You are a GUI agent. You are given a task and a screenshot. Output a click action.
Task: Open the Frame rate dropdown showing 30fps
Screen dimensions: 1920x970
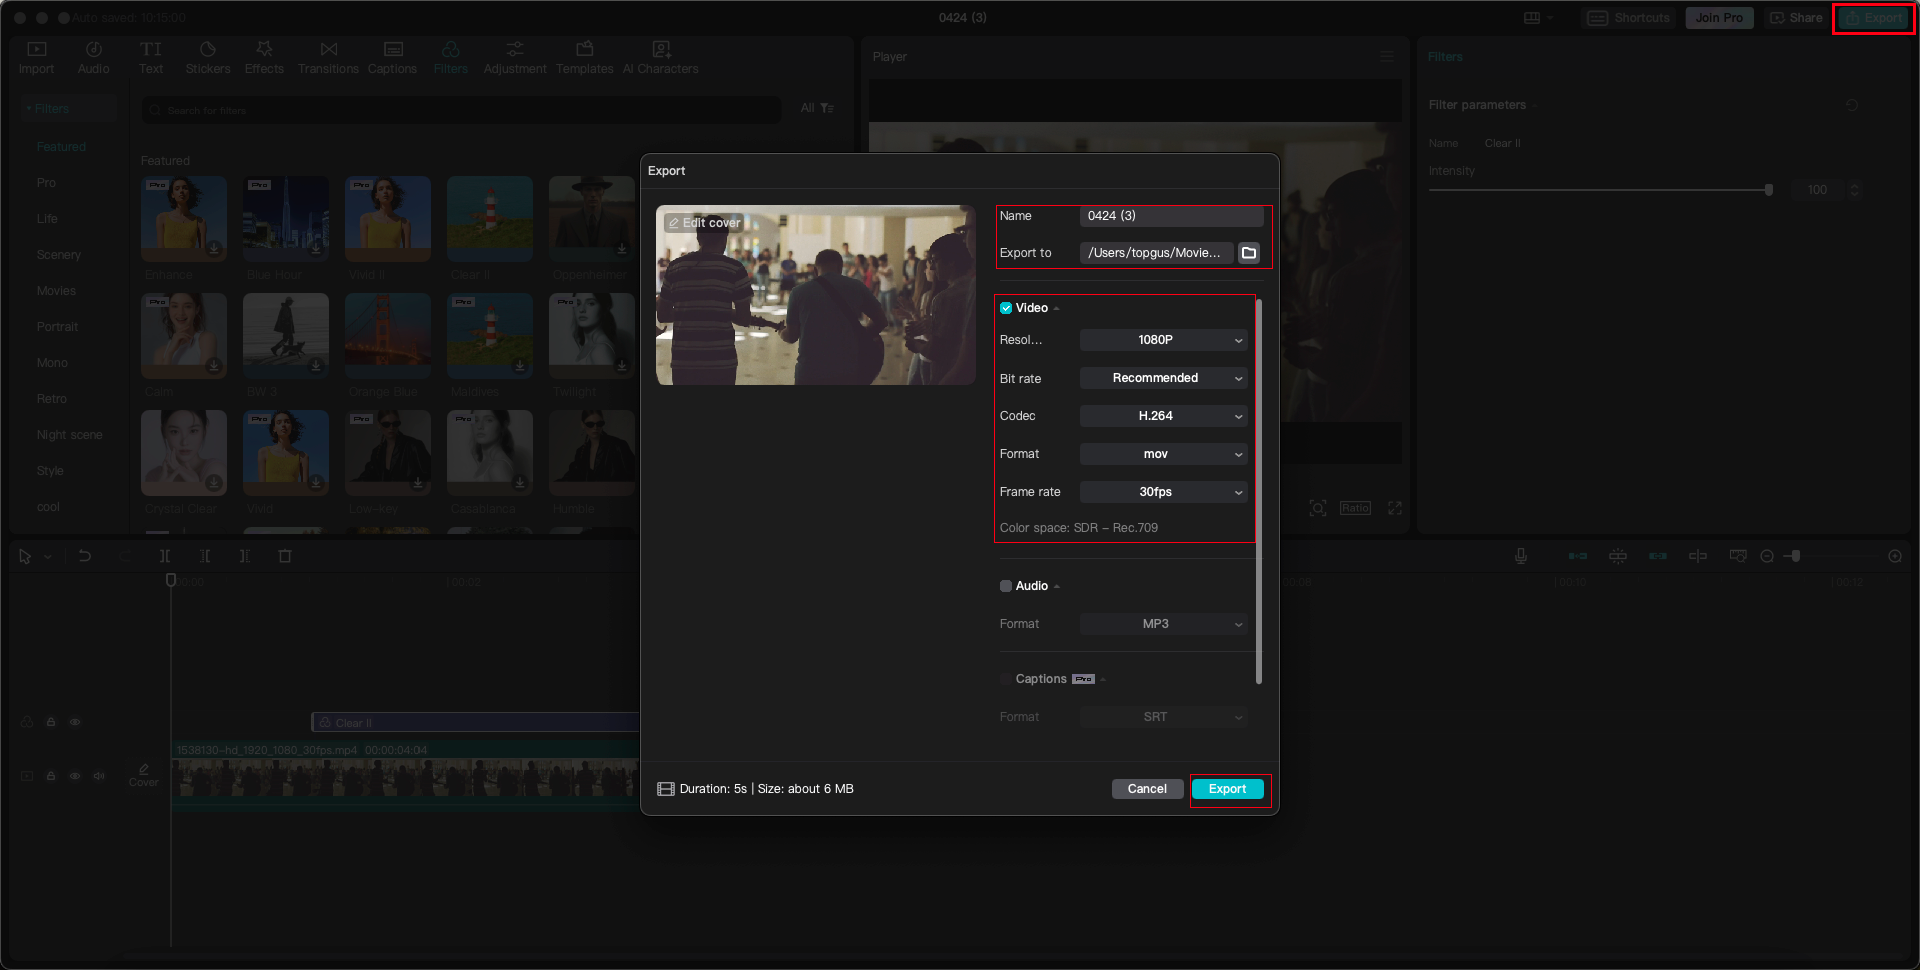[x=1164, y=492]
